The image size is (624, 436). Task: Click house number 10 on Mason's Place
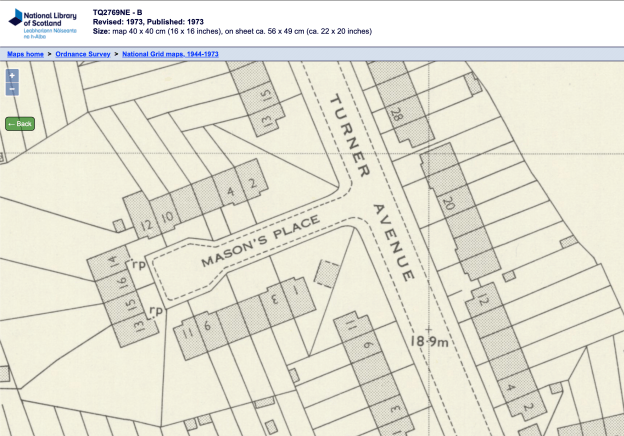pyautogui.click(x=168, y=217)
